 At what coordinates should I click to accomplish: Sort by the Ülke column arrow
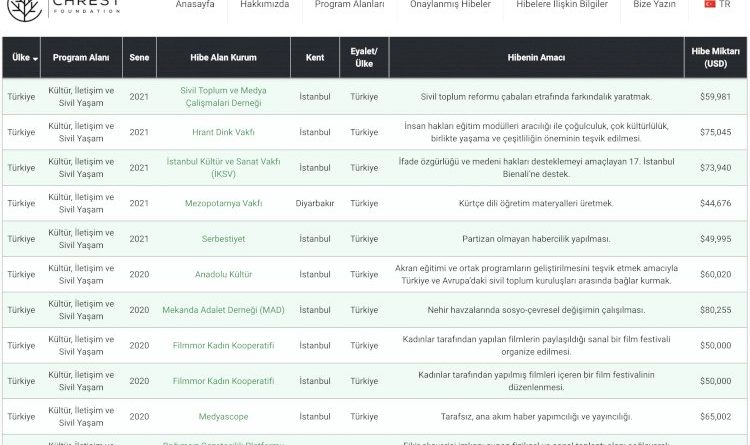click(x=36, y=59)
